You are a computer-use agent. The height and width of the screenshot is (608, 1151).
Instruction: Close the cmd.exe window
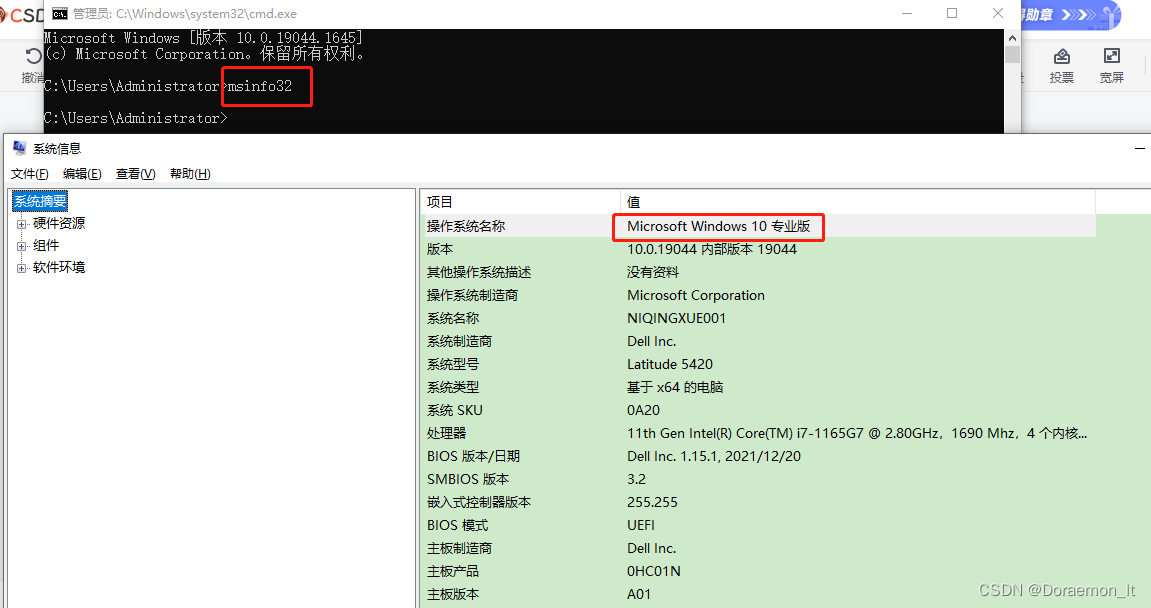[998, 13]
